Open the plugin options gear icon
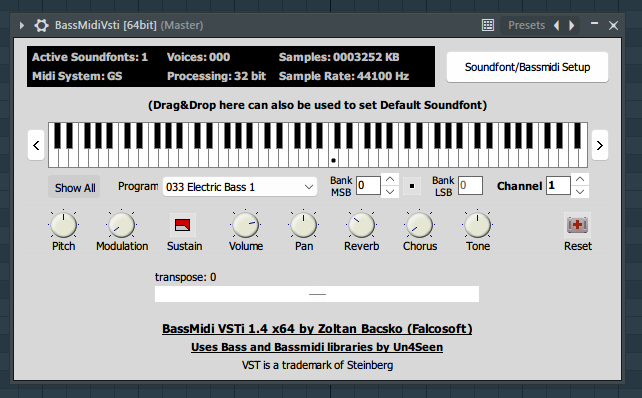This screenshot has width=642, height=398. point(41,25)
